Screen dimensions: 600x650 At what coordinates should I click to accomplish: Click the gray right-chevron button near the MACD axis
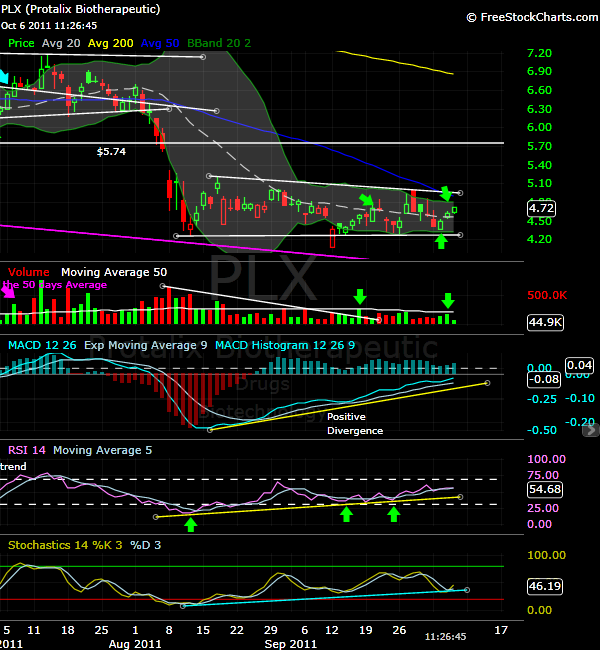(591, 431)
